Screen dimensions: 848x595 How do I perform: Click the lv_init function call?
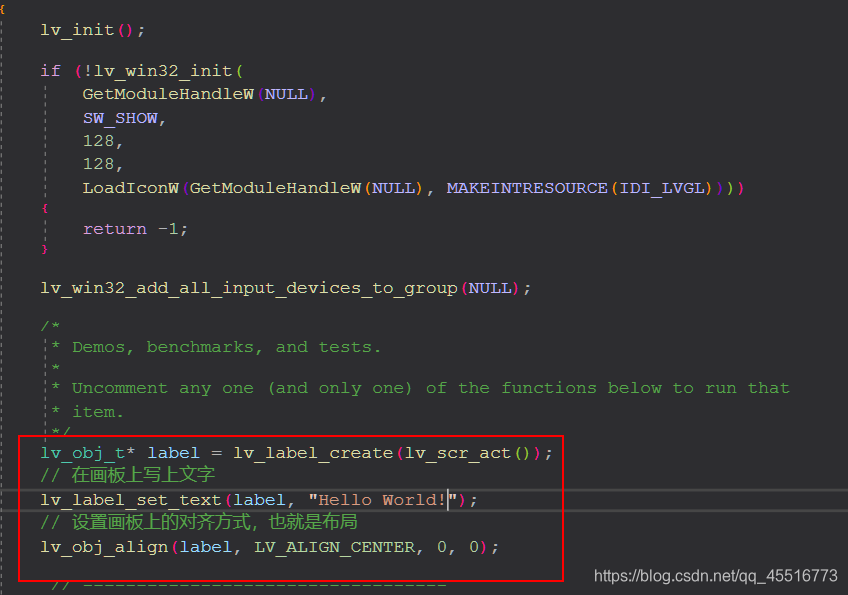(75, 29)
